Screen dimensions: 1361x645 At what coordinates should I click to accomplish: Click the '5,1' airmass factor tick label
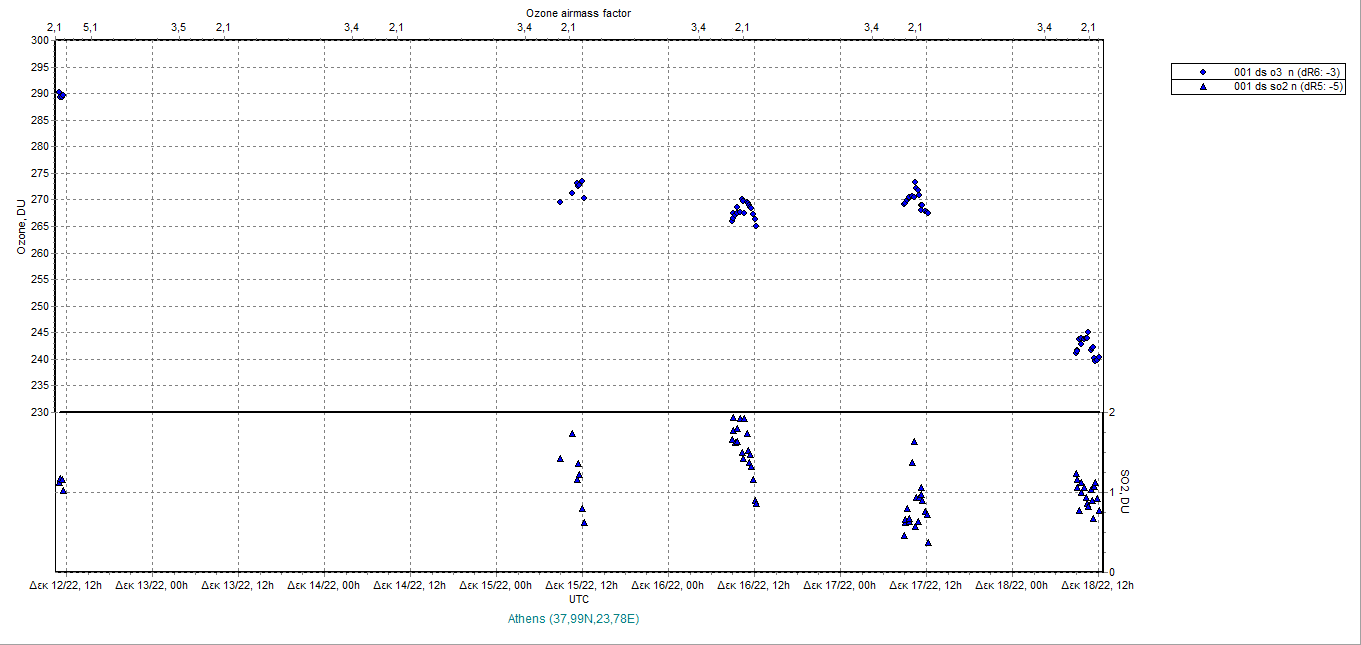pyautogui.click(x=90, y=27)
